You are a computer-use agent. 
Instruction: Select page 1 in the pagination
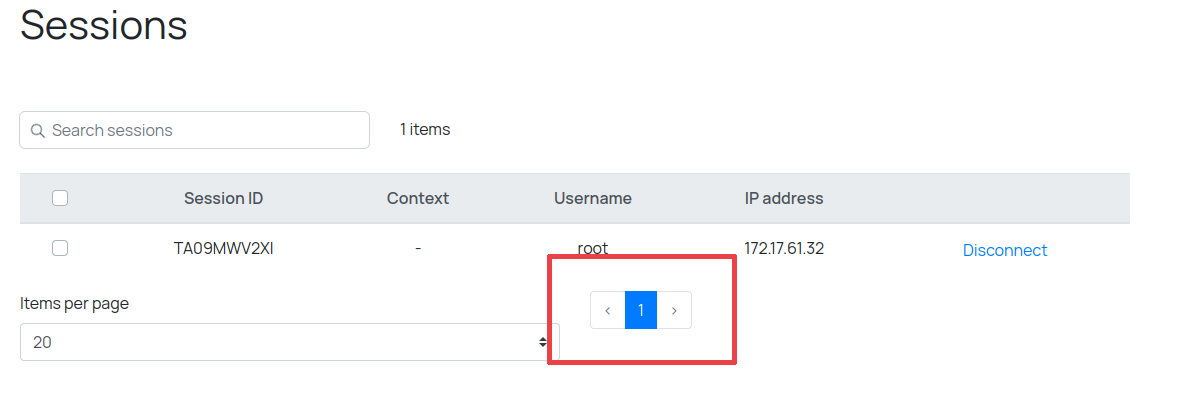click(x=641, y=310)
